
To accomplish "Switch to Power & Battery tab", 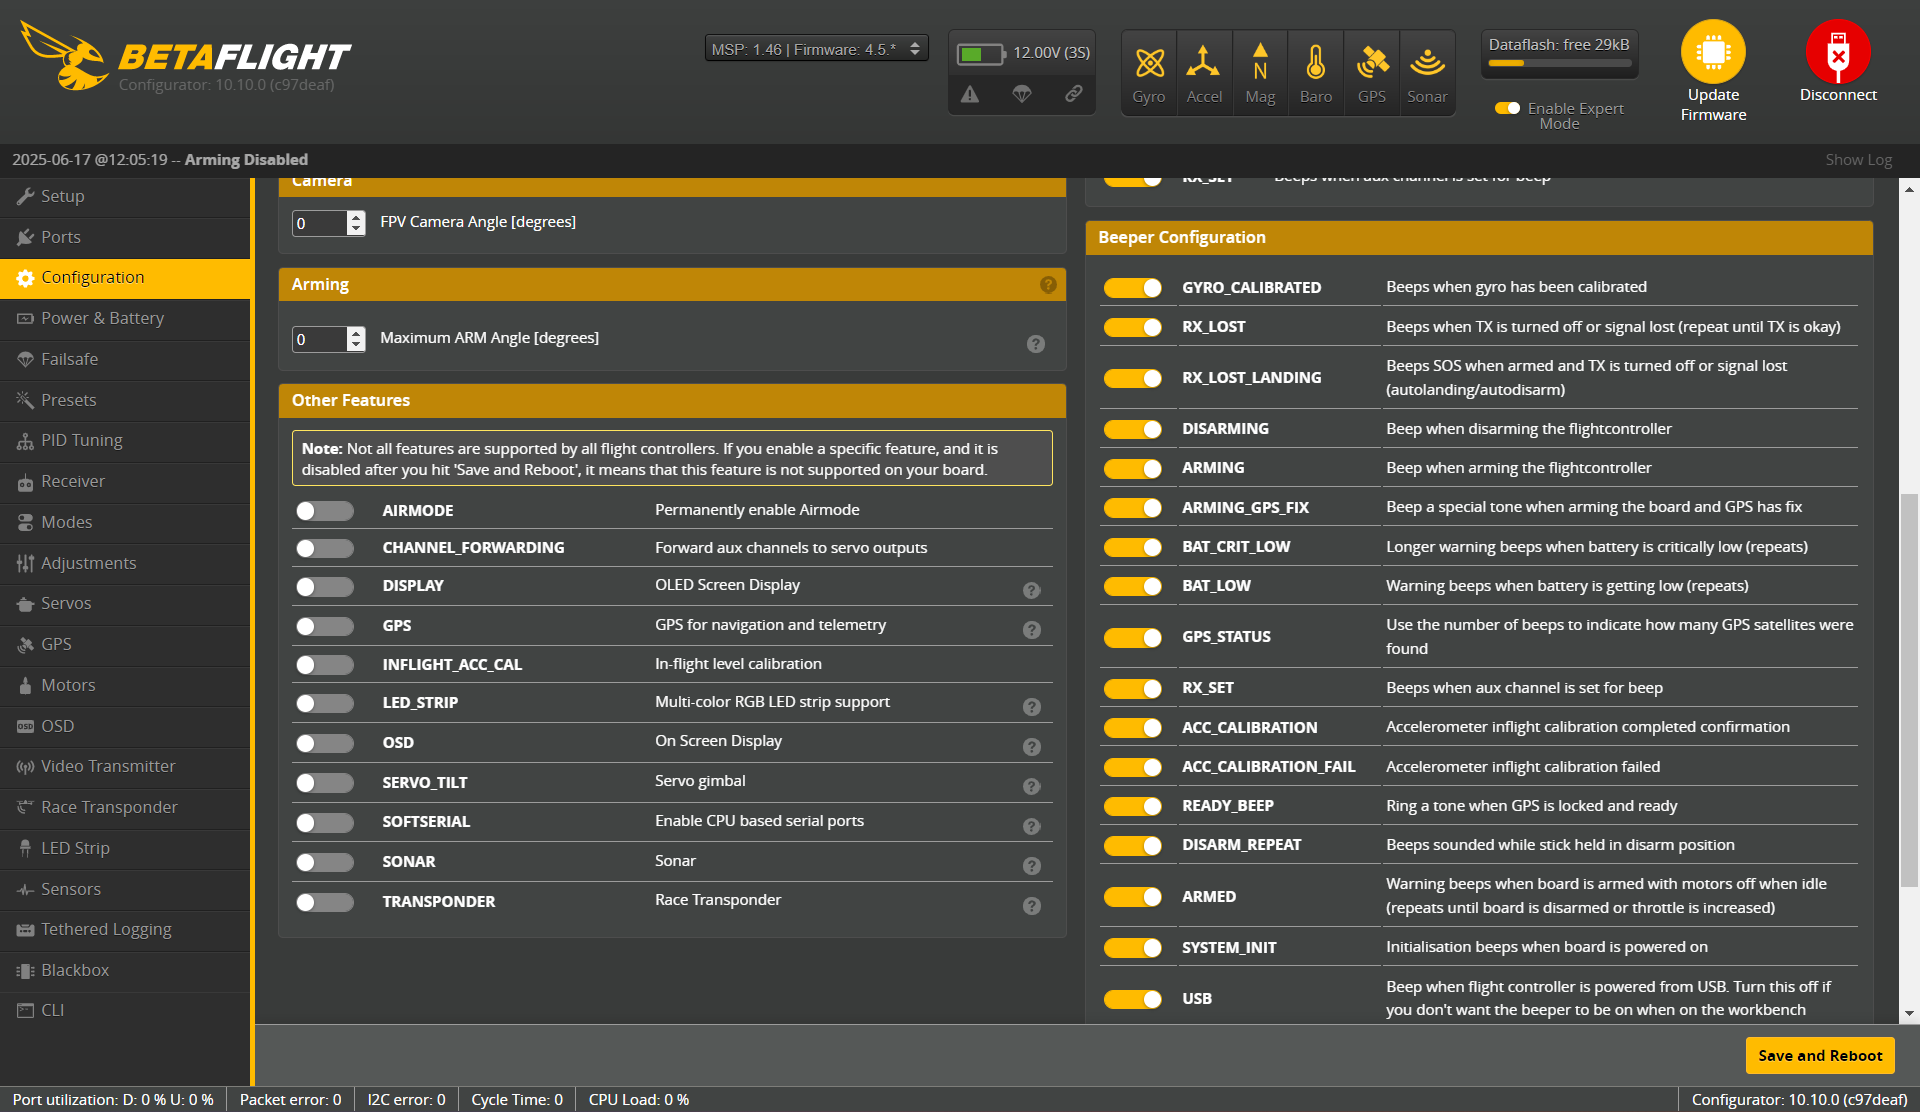I will tap(125, 318).
